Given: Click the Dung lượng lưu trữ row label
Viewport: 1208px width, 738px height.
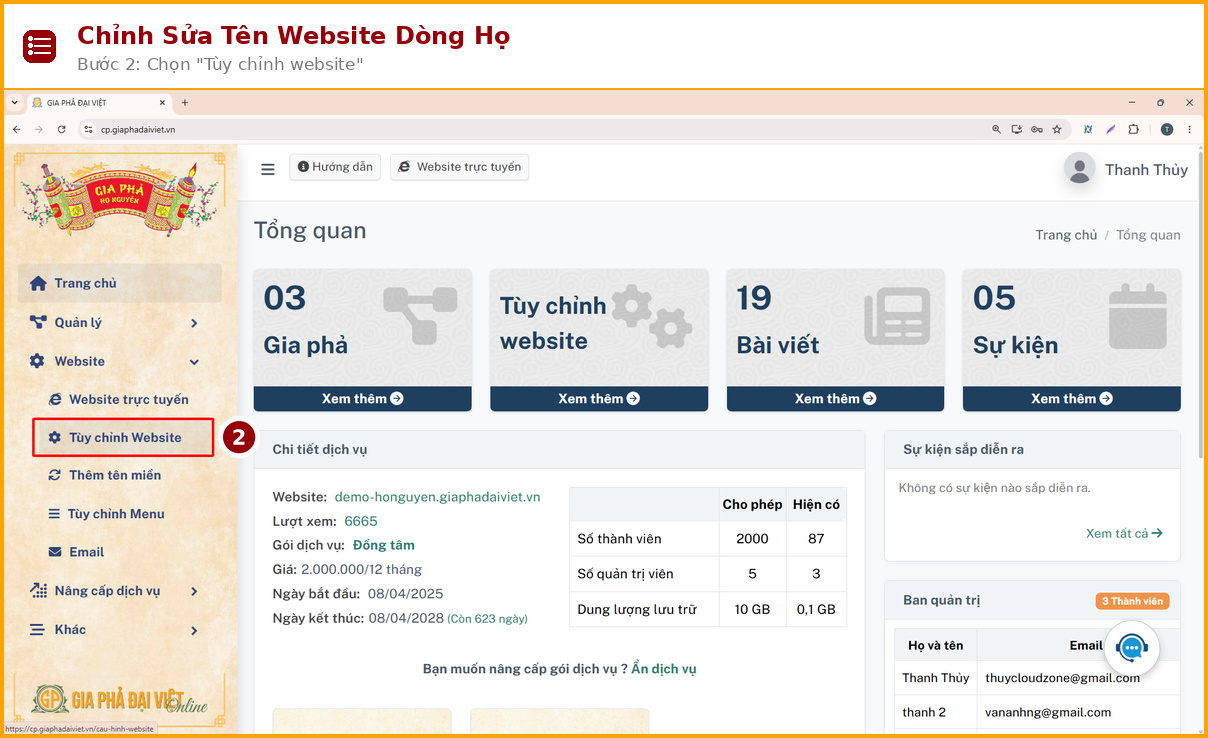Looking at the screenshot, I should click(x=636, y=609).
